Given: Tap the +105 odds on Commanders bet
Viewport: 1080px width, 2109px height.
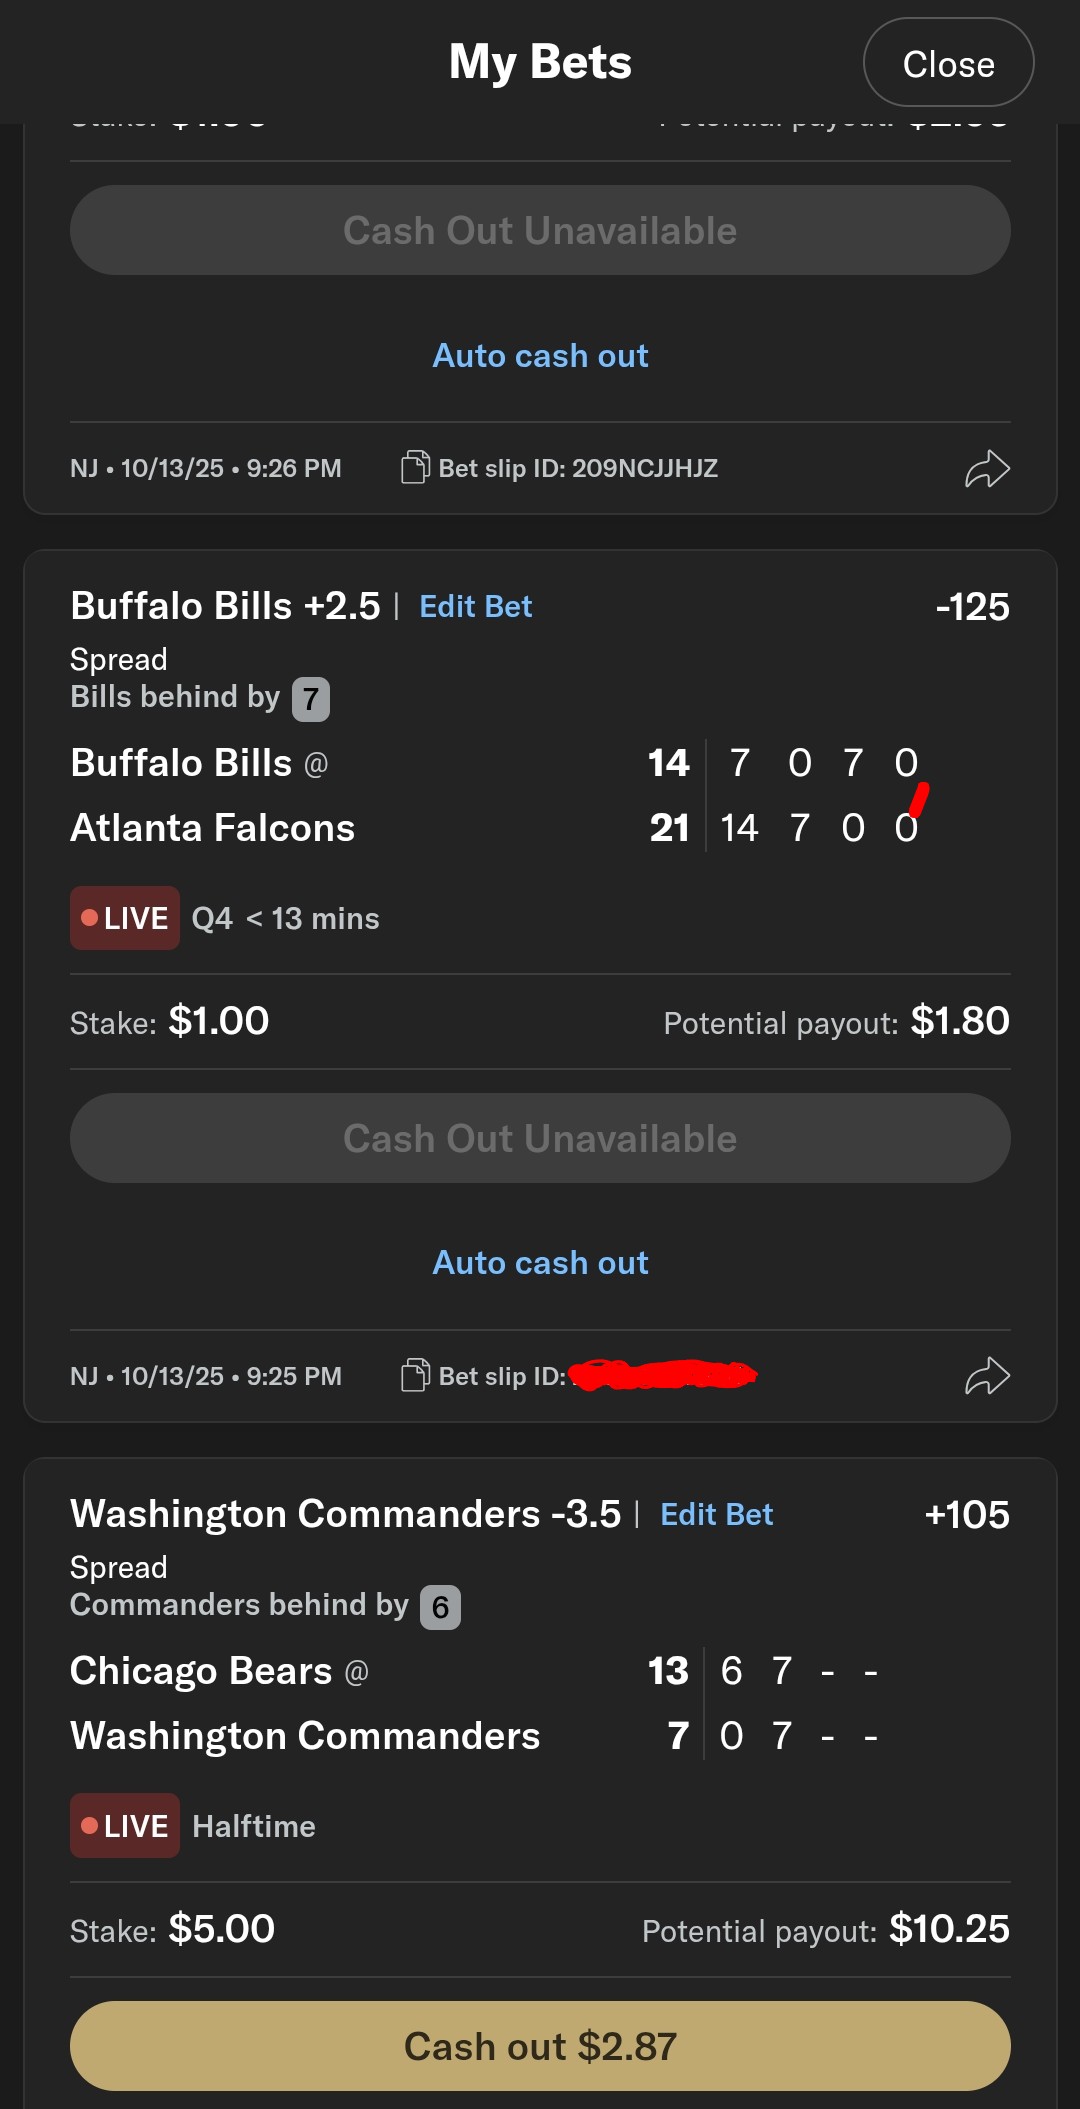Looking at the screenshot, I should (x=967, y=1515).
